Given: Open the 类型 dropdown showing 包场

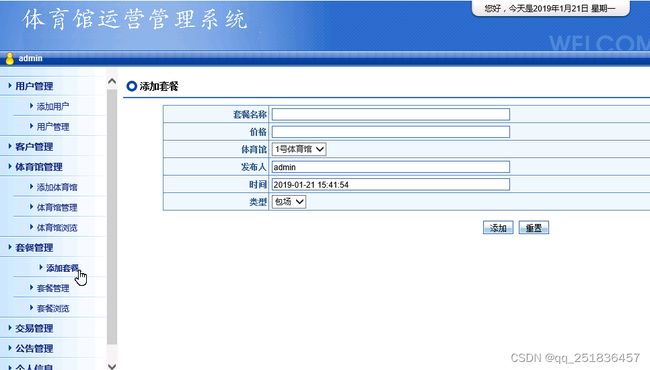Looking at the screenshot, I should coord(289,202).
